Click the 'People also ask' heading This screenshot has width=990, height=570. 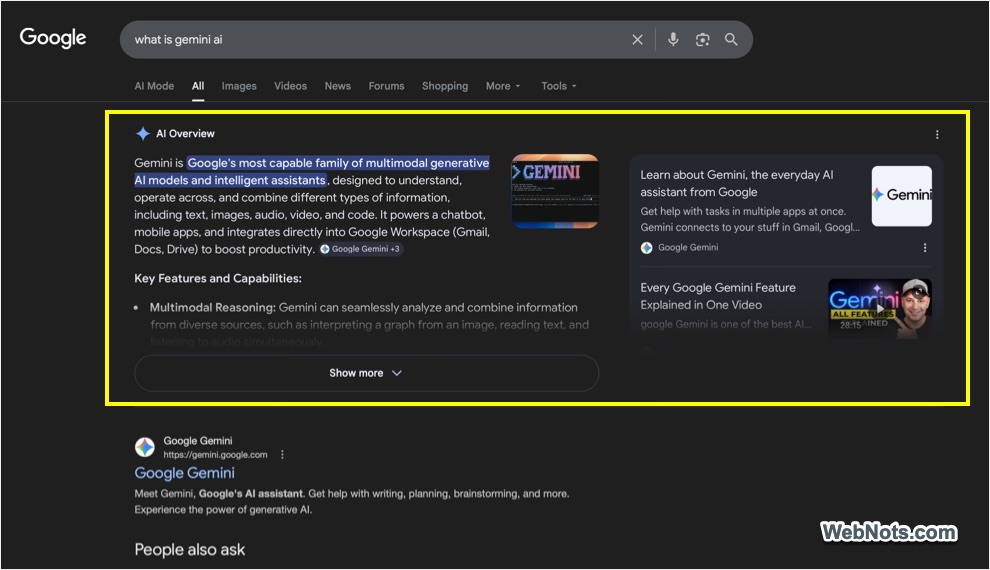coord(189,550)
